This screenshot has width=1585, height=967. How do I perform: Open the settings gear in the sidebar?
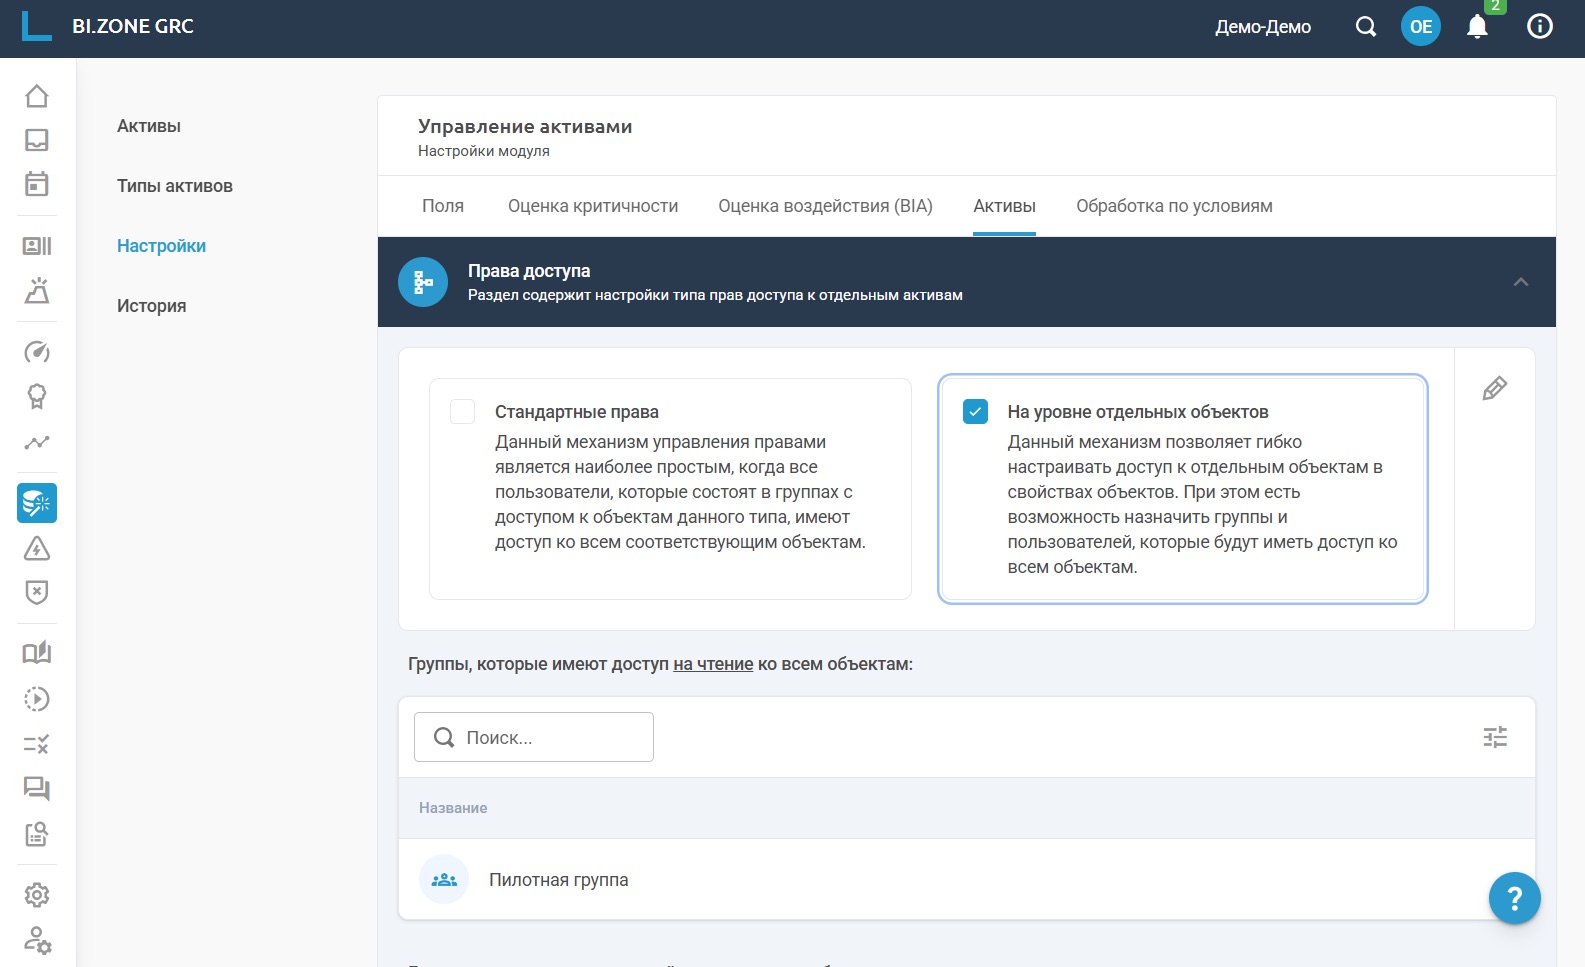tap(37, 895)
